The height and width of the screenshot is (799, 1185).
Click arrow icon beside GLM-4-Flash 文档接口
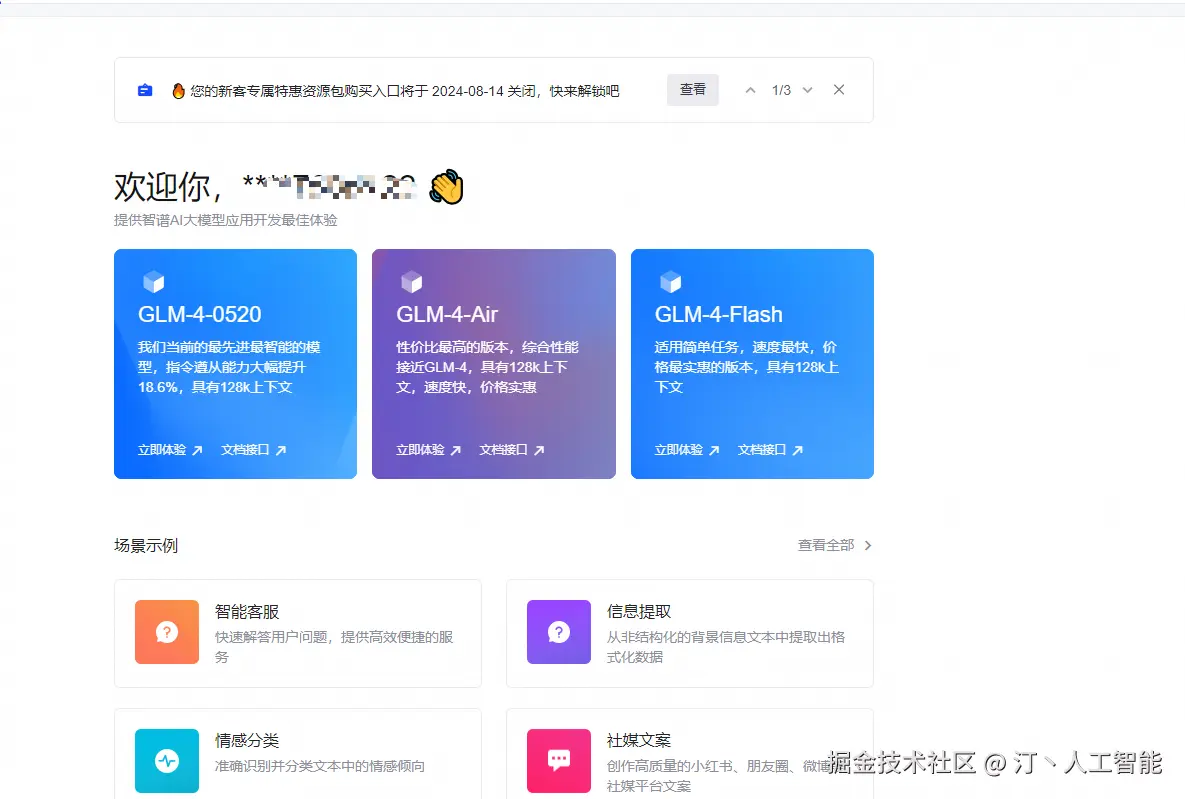[x=797, y=451]
